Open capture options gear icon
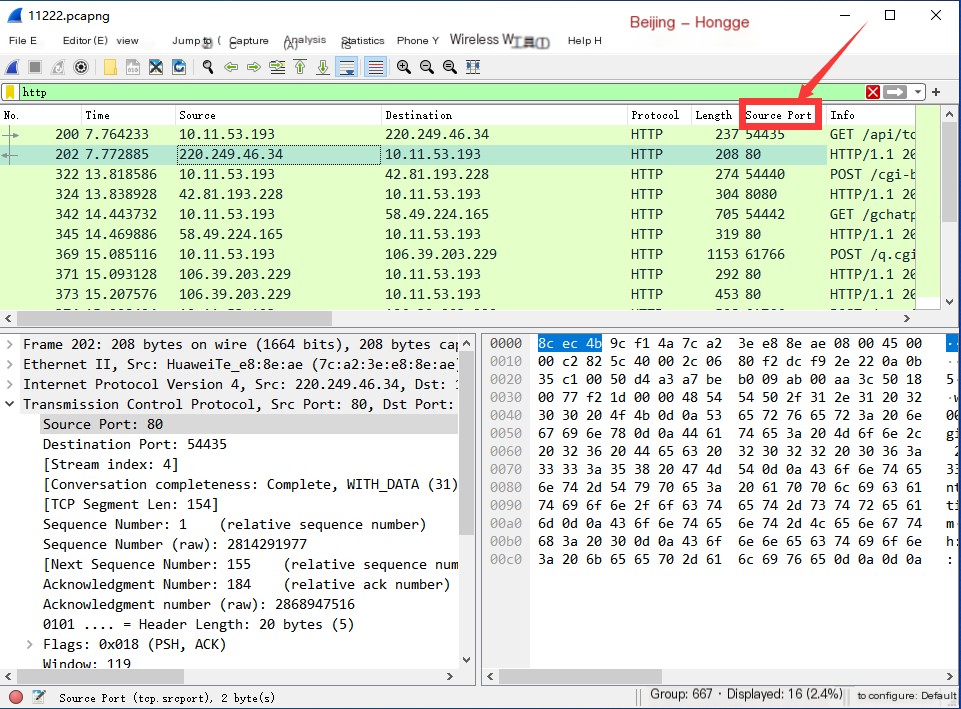961x709 pixels. click(x=81, y=67)
